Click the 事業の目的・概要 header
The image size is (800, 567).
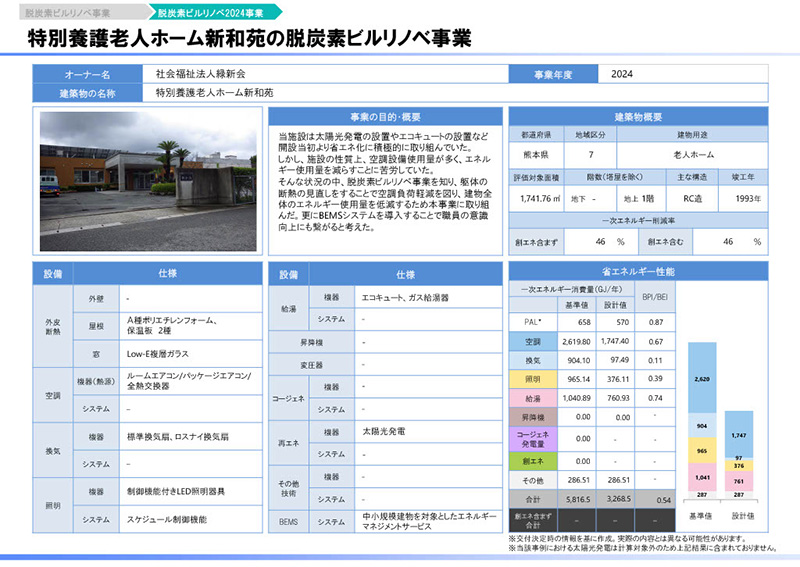[x=385, y=117]
